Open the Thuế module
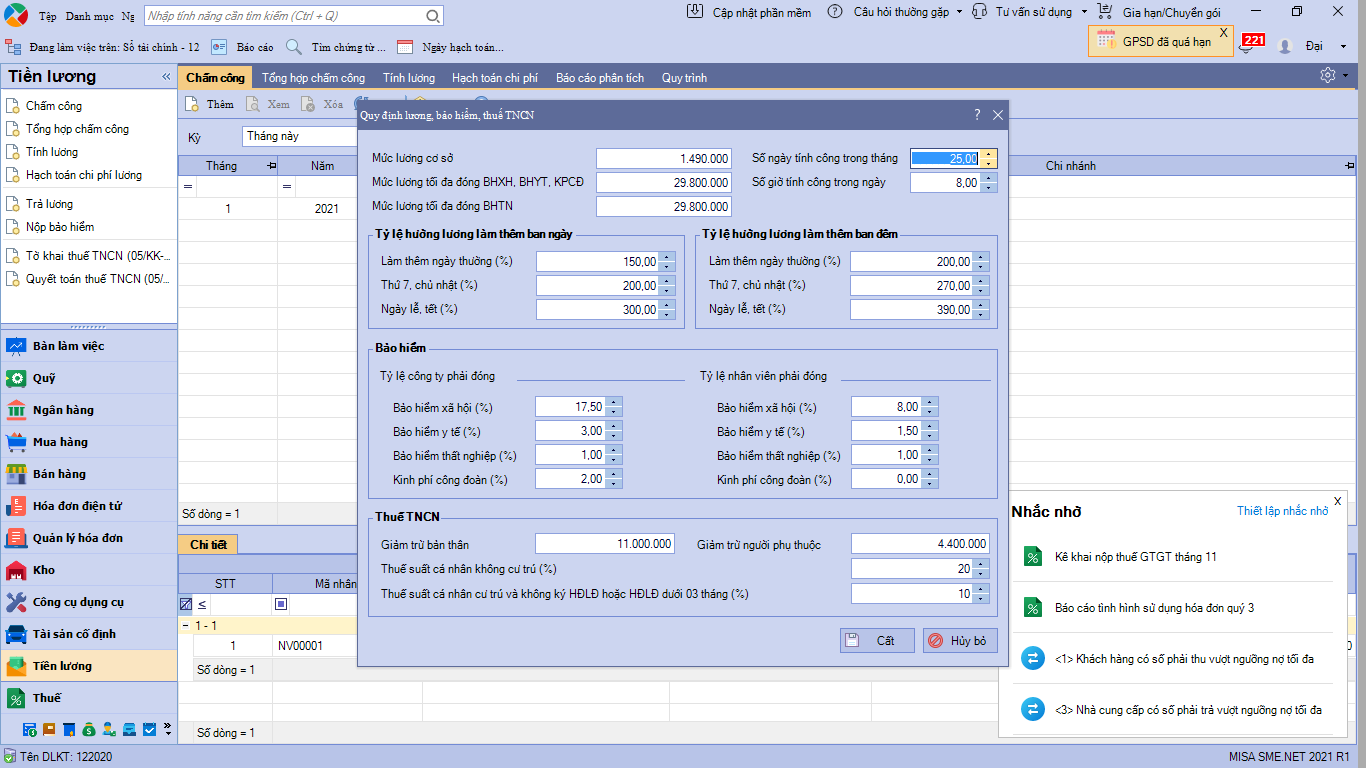The height and width of the screenshot is (768, 1366). [89, 698]
